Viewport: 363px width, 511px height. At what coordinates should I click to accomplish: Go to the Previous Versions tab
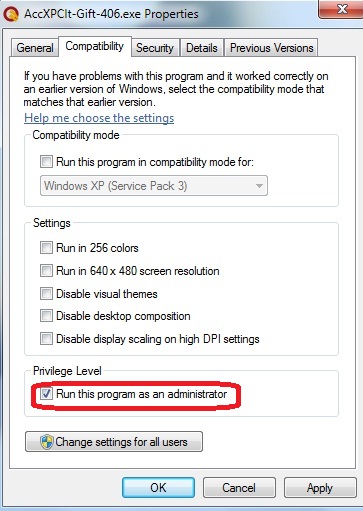(271, 48)
